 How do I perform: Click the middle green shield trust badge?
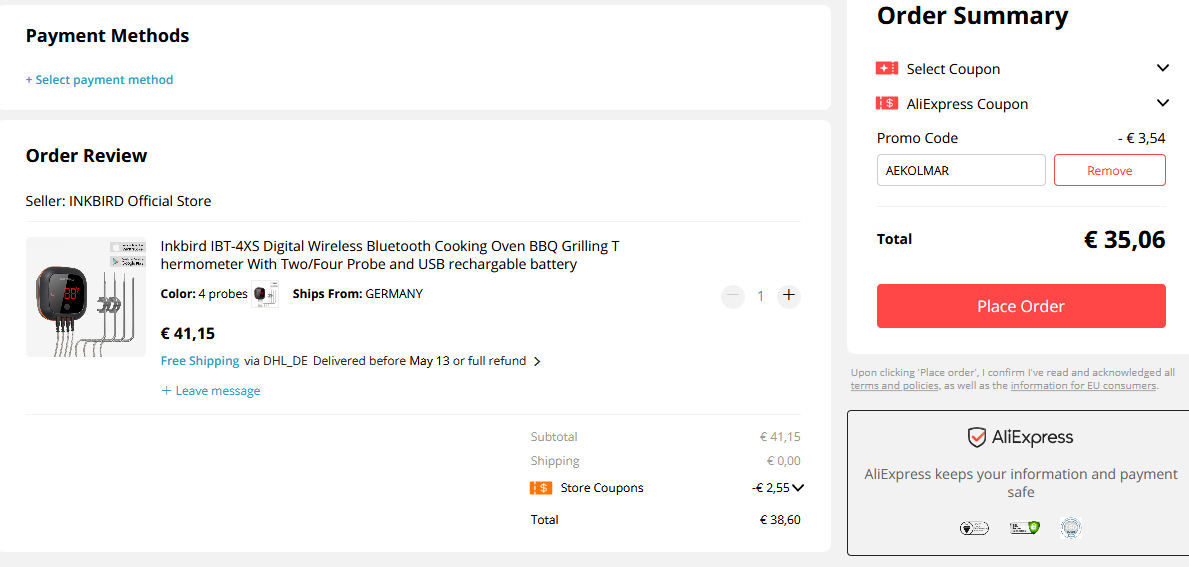click(x=1024, y=528)
